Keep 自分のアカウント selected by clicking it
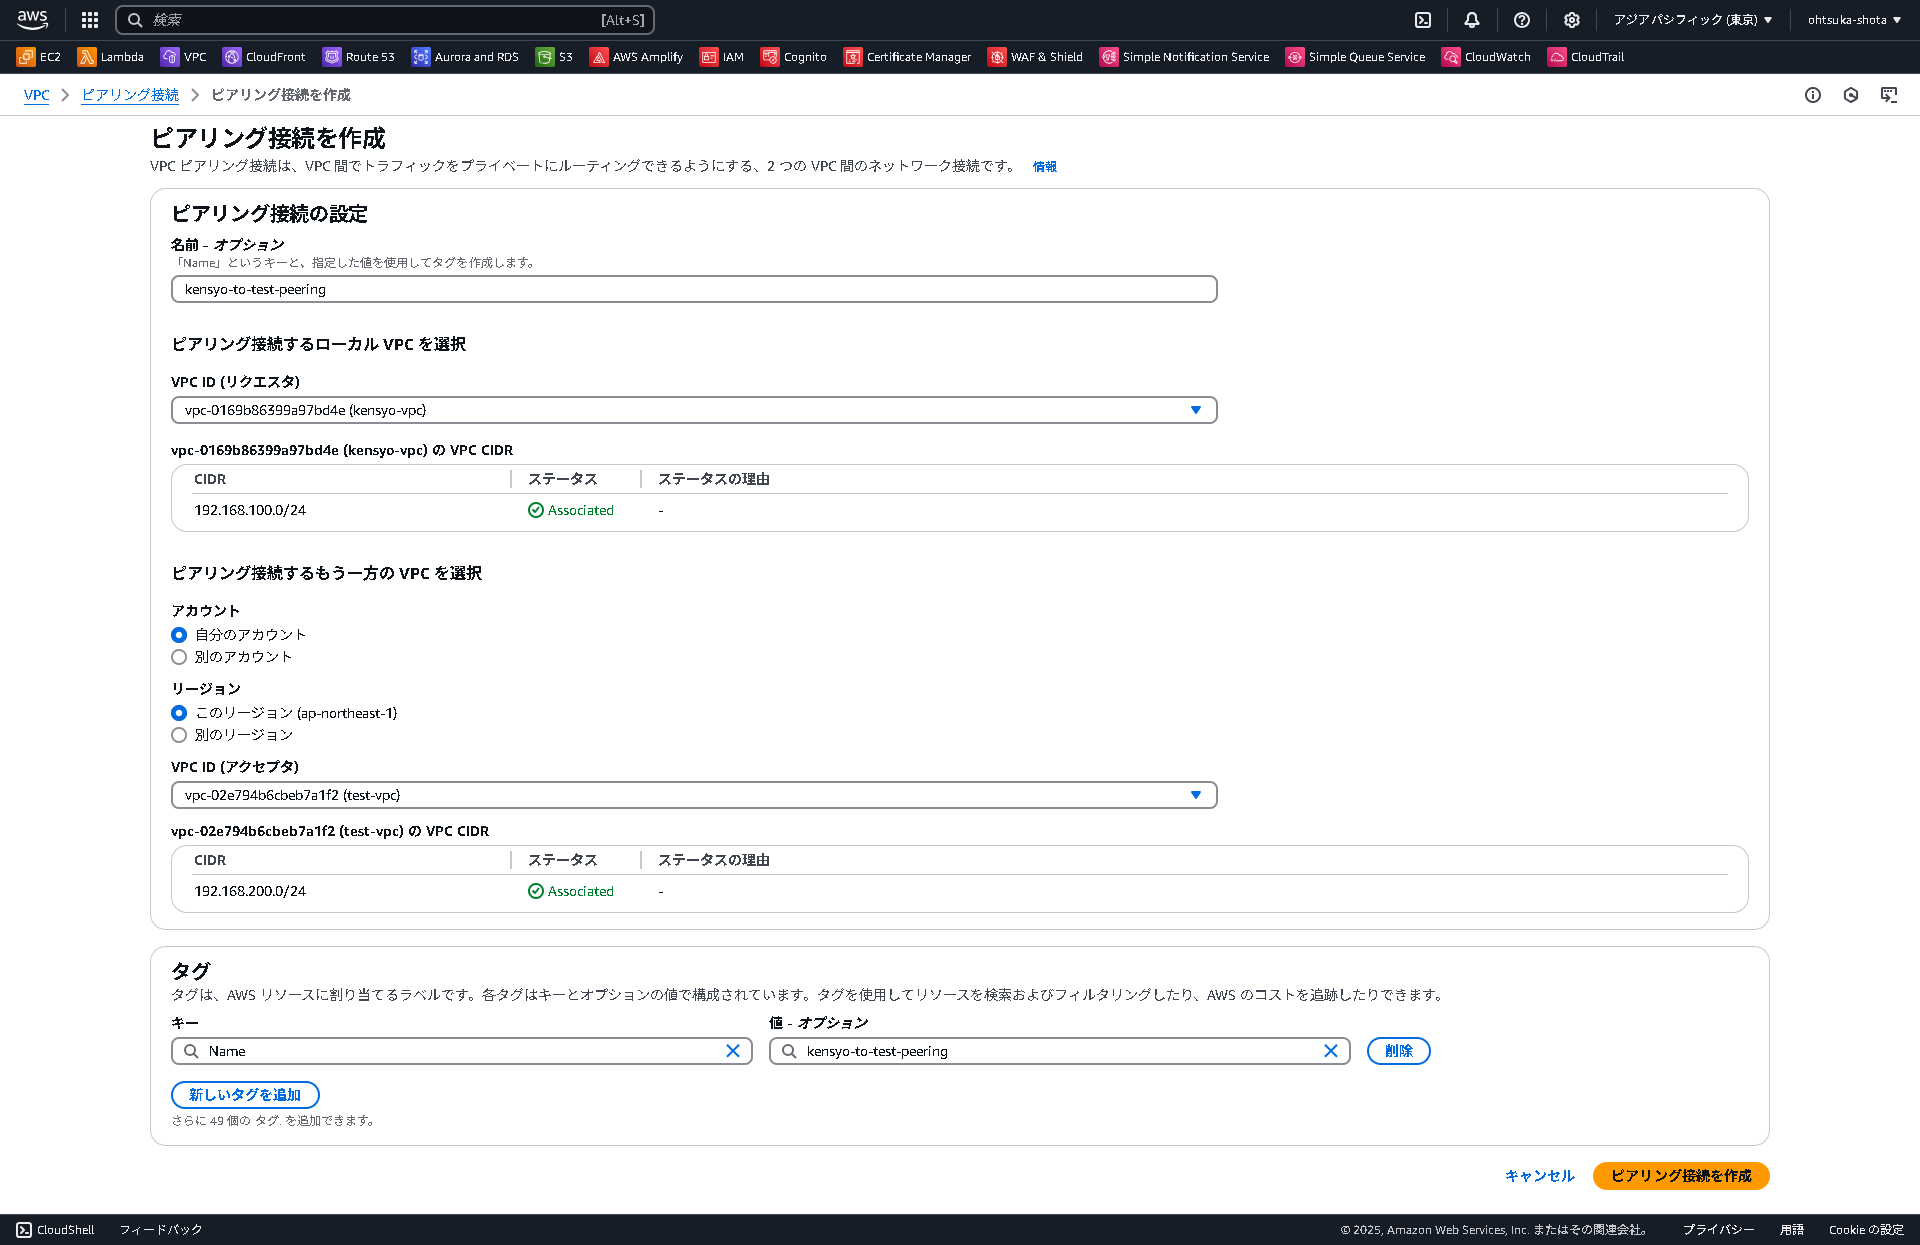The image size is (1920, 1245). [179, 634]
